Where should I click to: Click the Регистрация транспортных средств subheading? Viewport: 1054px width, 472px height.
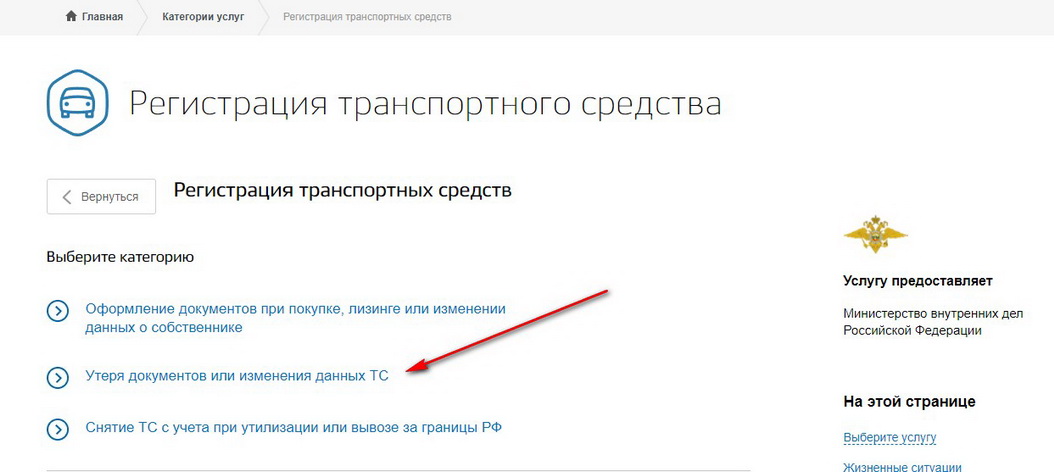[342, 190]
